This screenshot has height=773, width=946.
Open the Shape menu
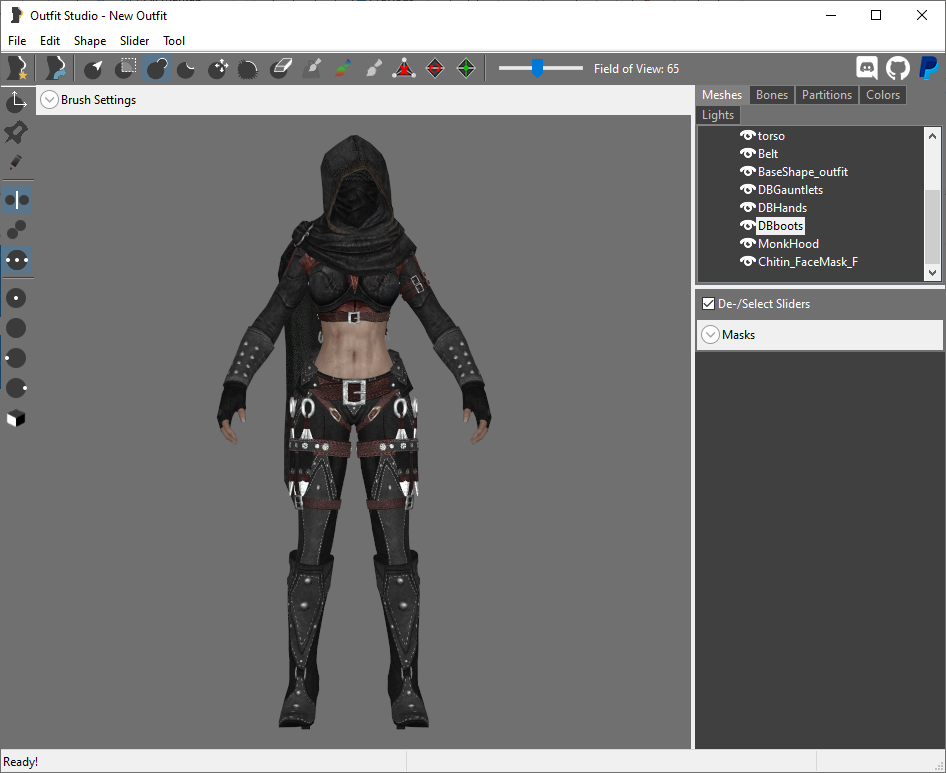pos(90,40)
